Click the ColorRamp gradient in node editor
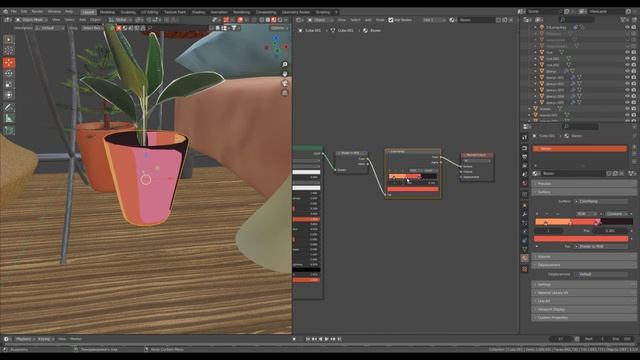 click(x=413, y=176)
